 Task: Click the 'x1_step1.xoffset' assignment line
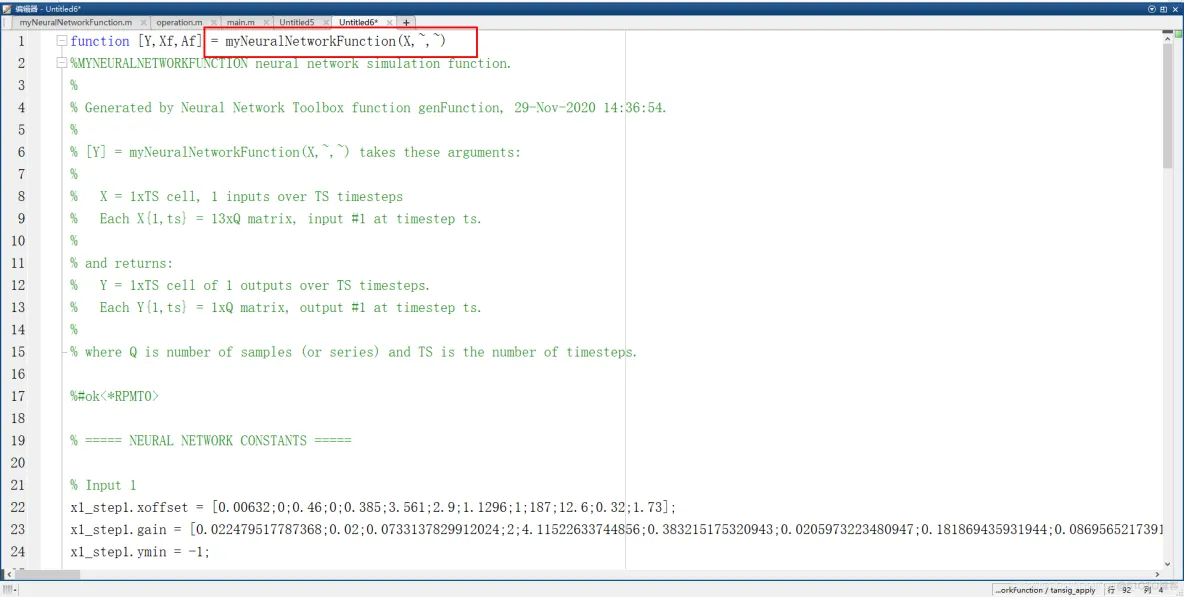point(373,507)
